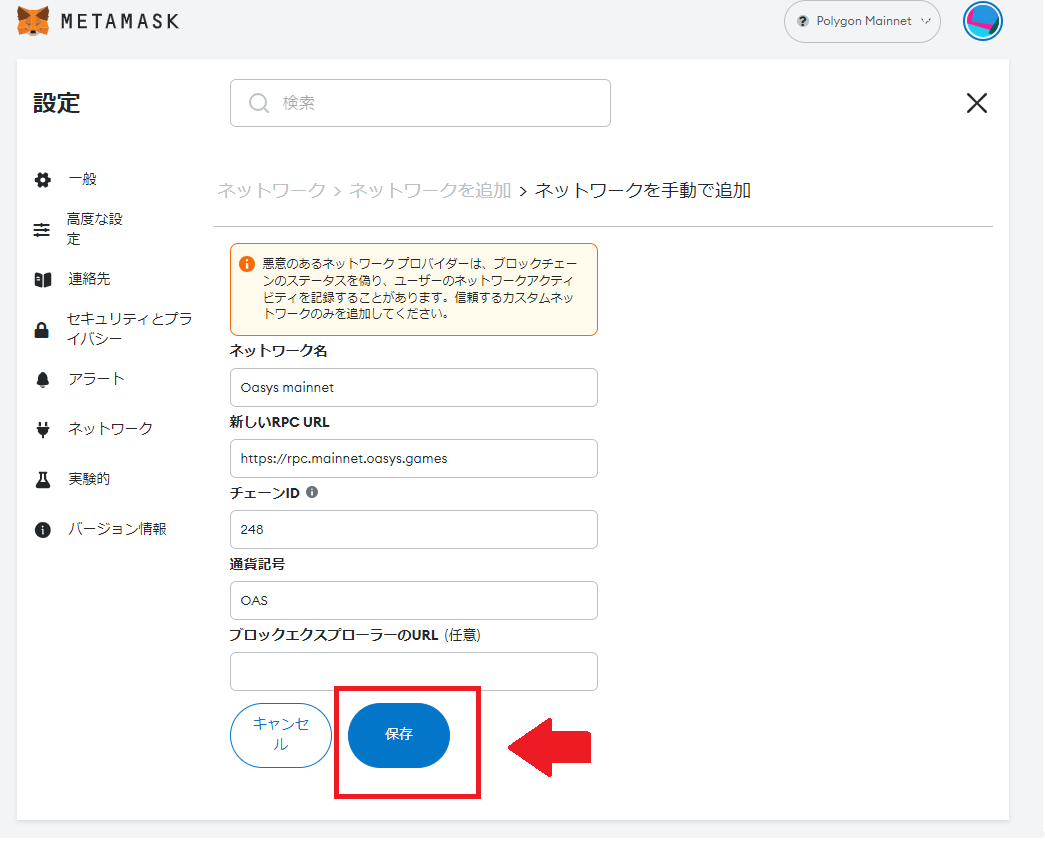The image size is (1045, 842).
Task: Click the チェーンID info tooltip icon
Action: [x=312, y=492]
